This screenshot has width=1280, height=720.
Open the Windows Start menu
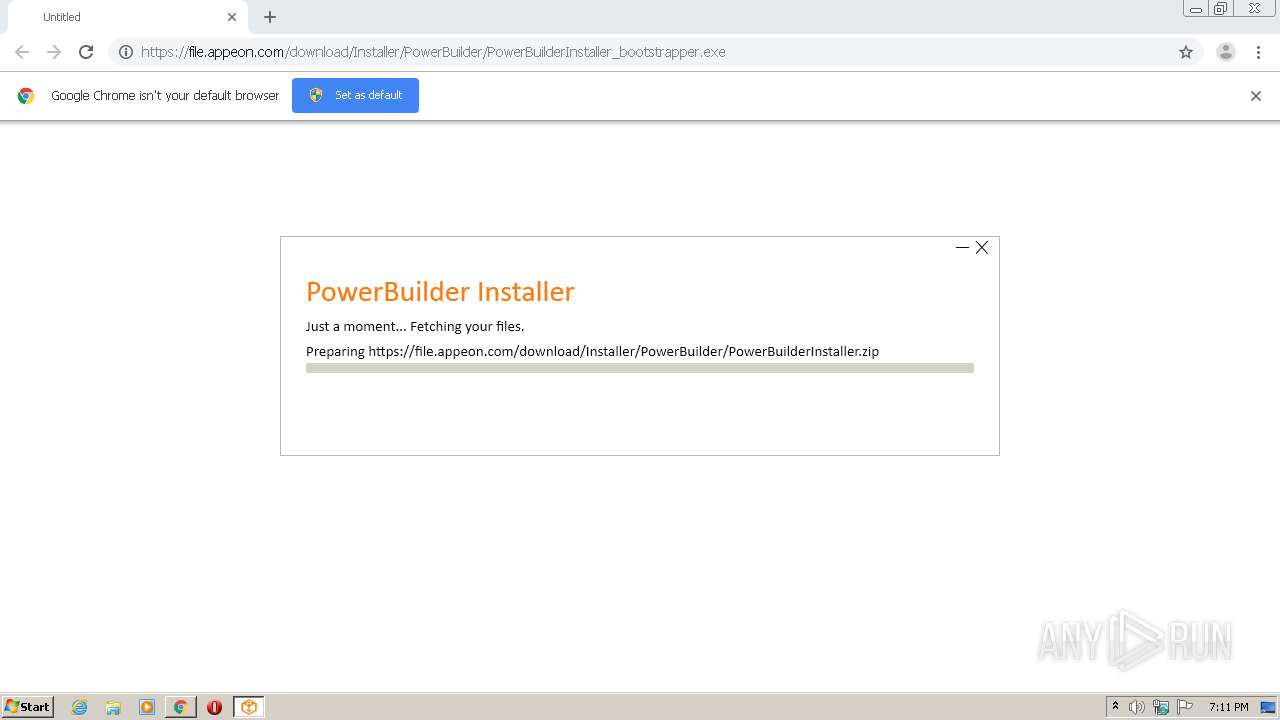[x=27, y=707]
